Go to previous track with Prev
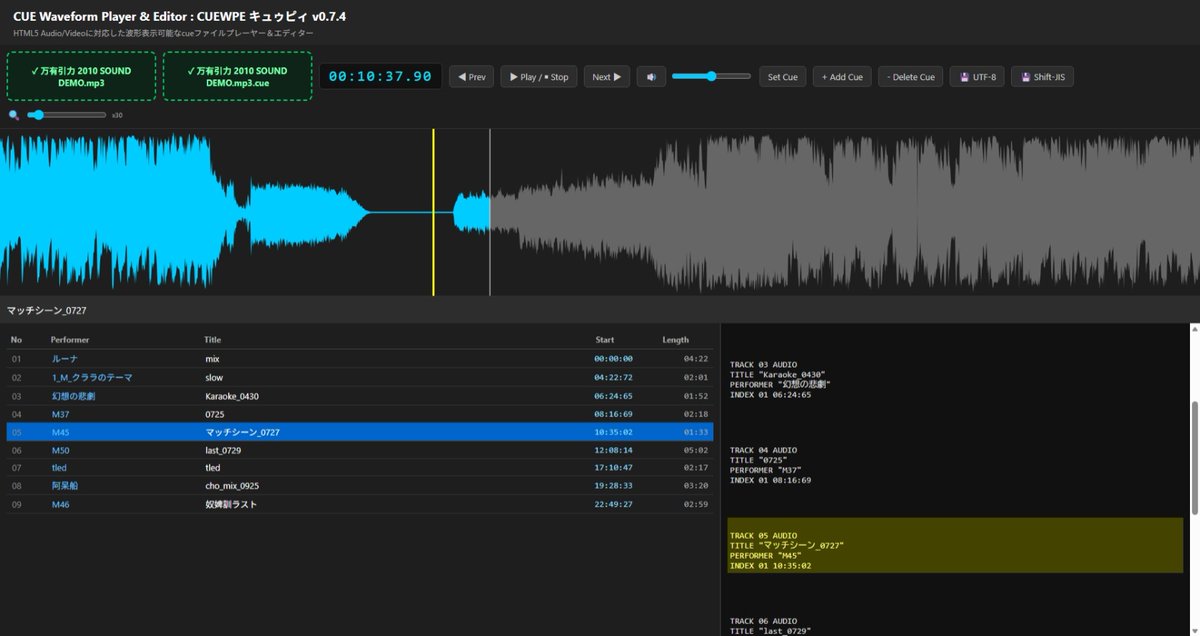Image resolution: width=1200 pixels, height=636 pixels. (x=471, y=77)
